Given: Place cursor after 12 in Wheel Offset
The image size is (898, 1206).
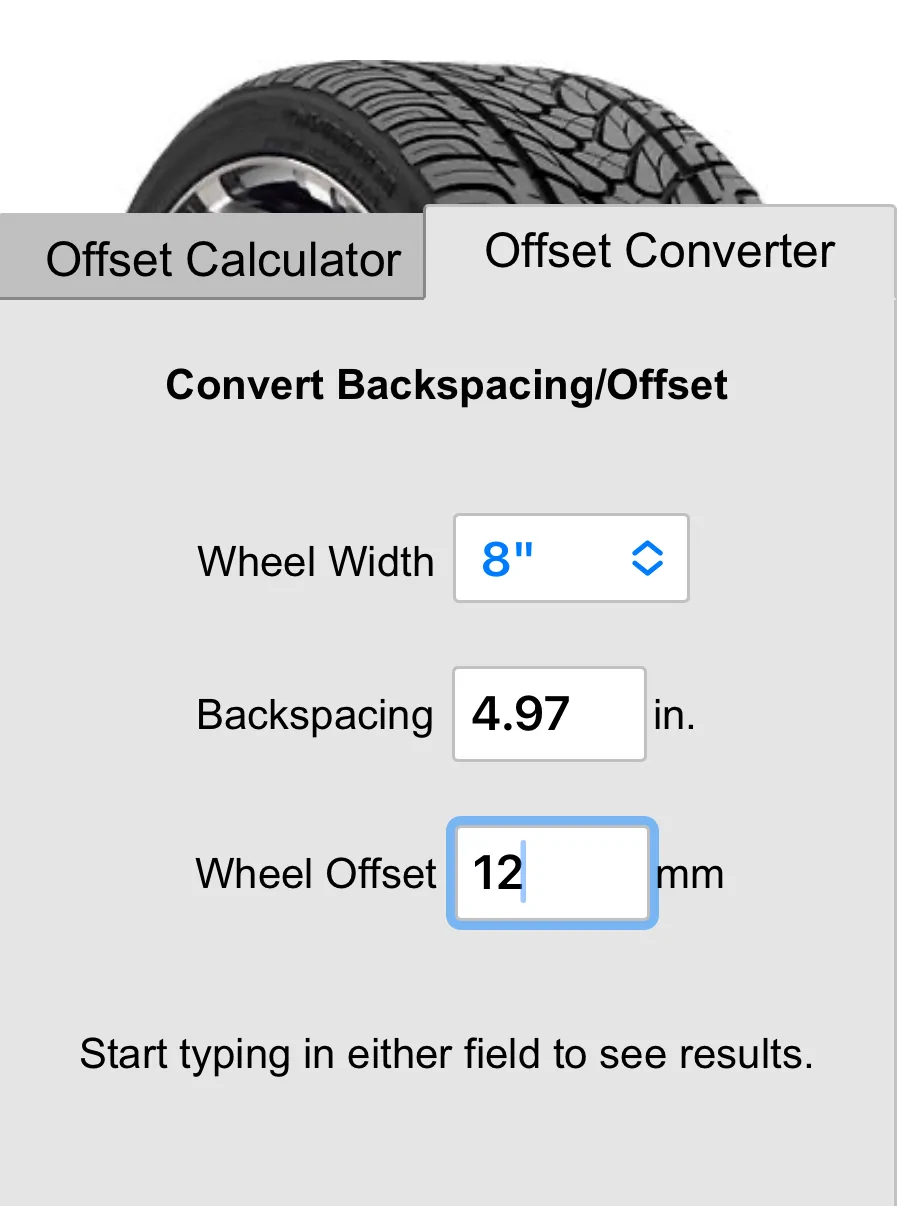Looking at the screenshot, I should 526,873.
